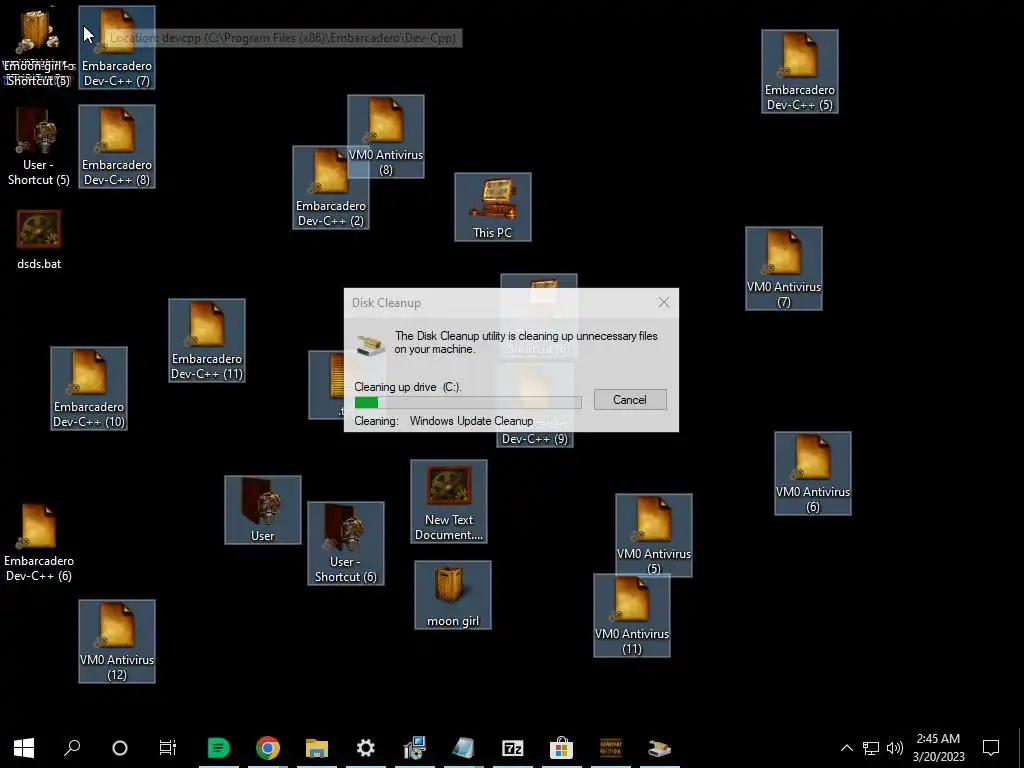Open the volume control tray icon
The width and height of the screenshot is (1024, 768).
[x=895, y=748]
